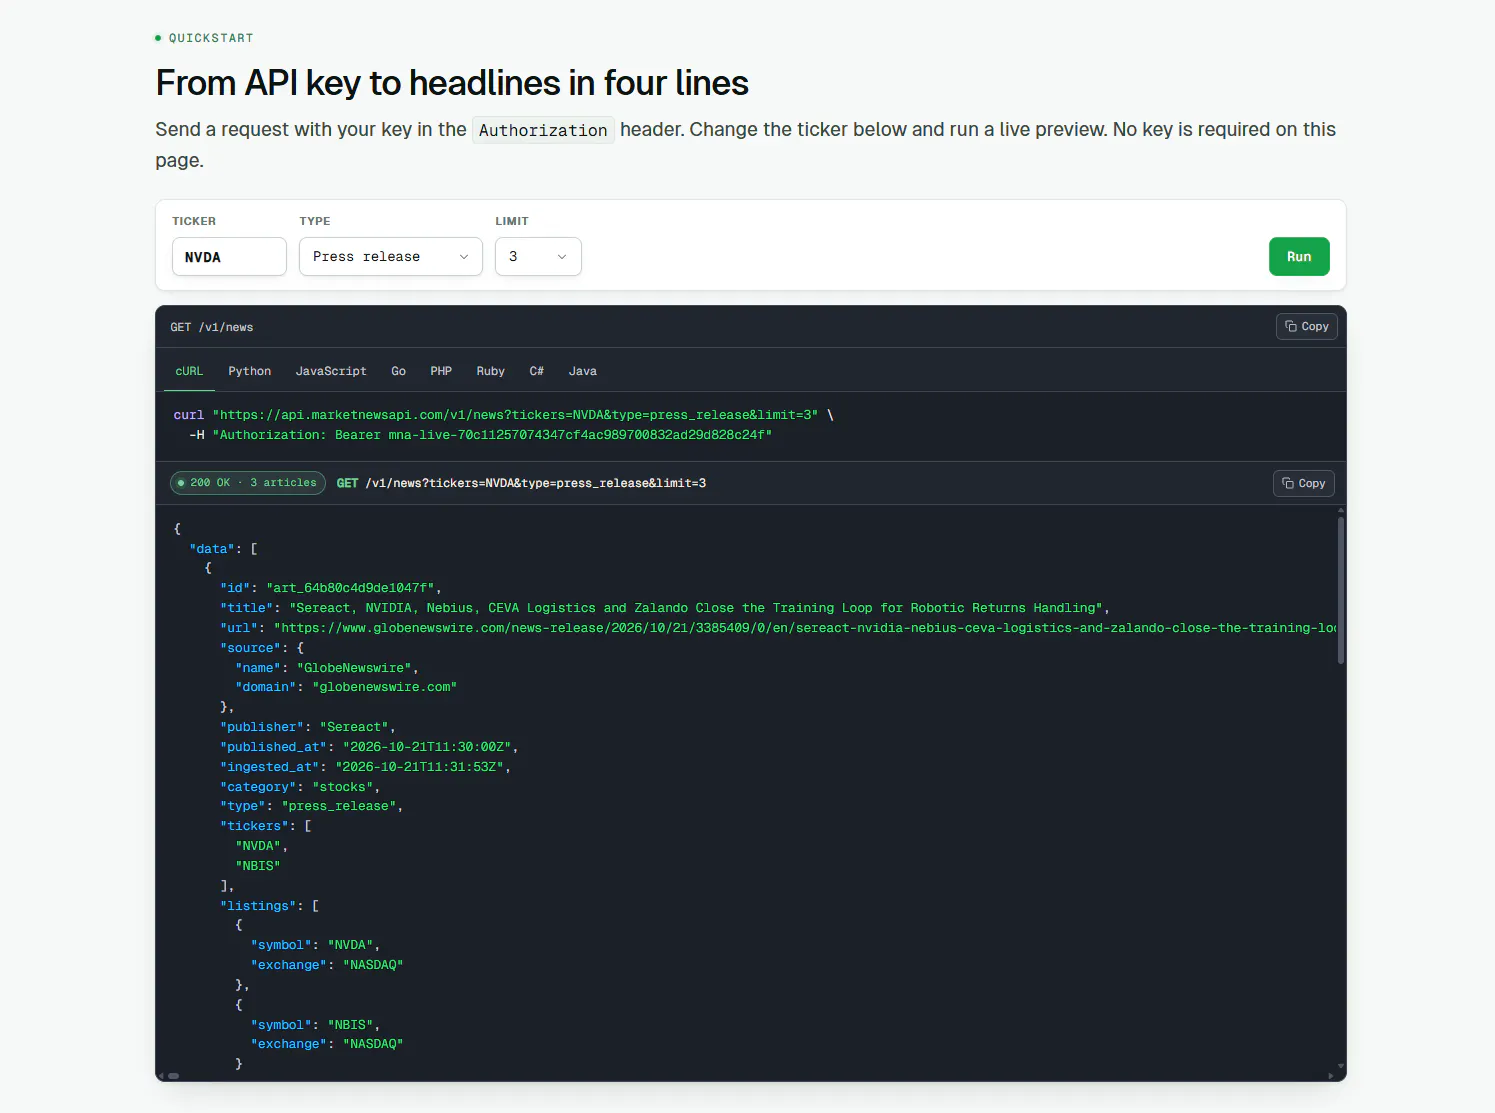The height and width of the screenshot is (1113, 1495).
Task: Copy the JSON response body
Action: tap(1303, 484)
